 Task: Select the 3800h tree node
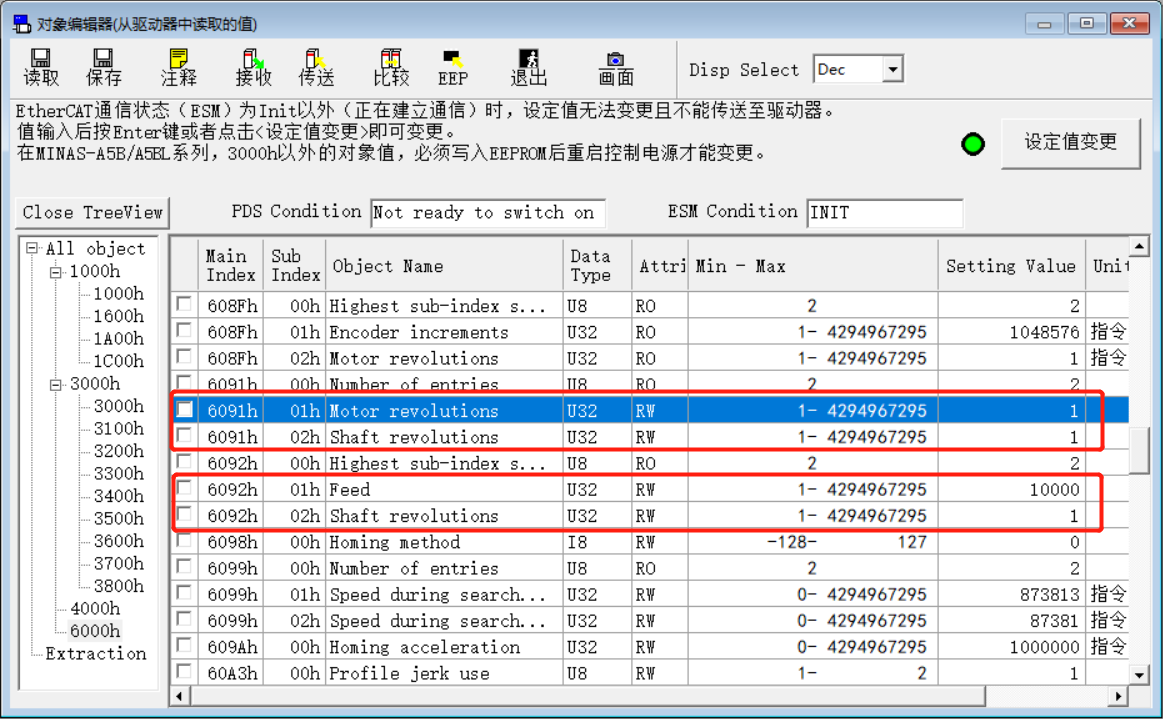[x=119, y=586]
